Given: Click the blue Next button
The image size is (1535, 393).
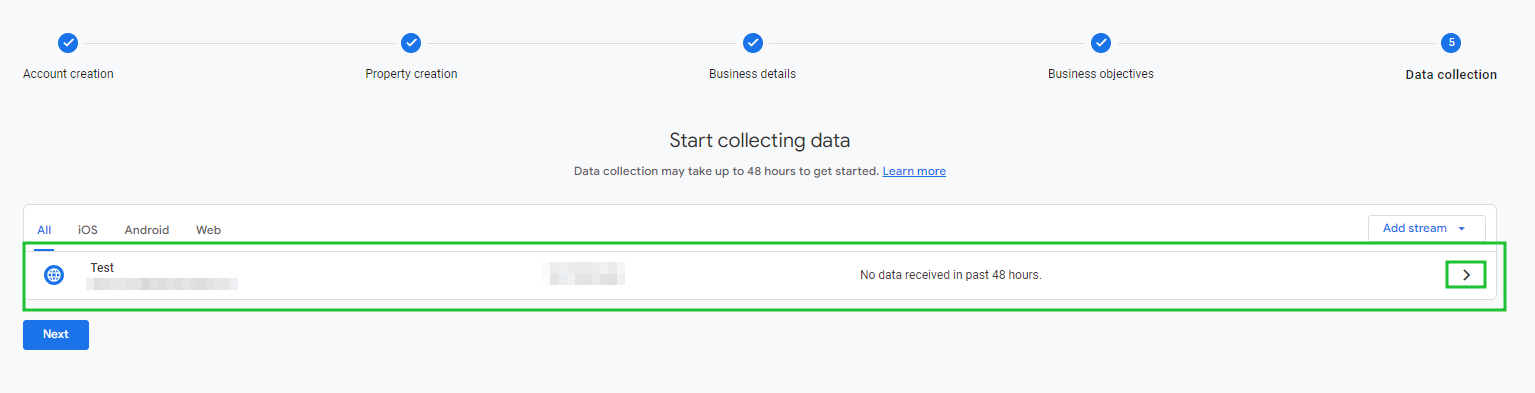Looking at the screenshot, I should [56, 335].
